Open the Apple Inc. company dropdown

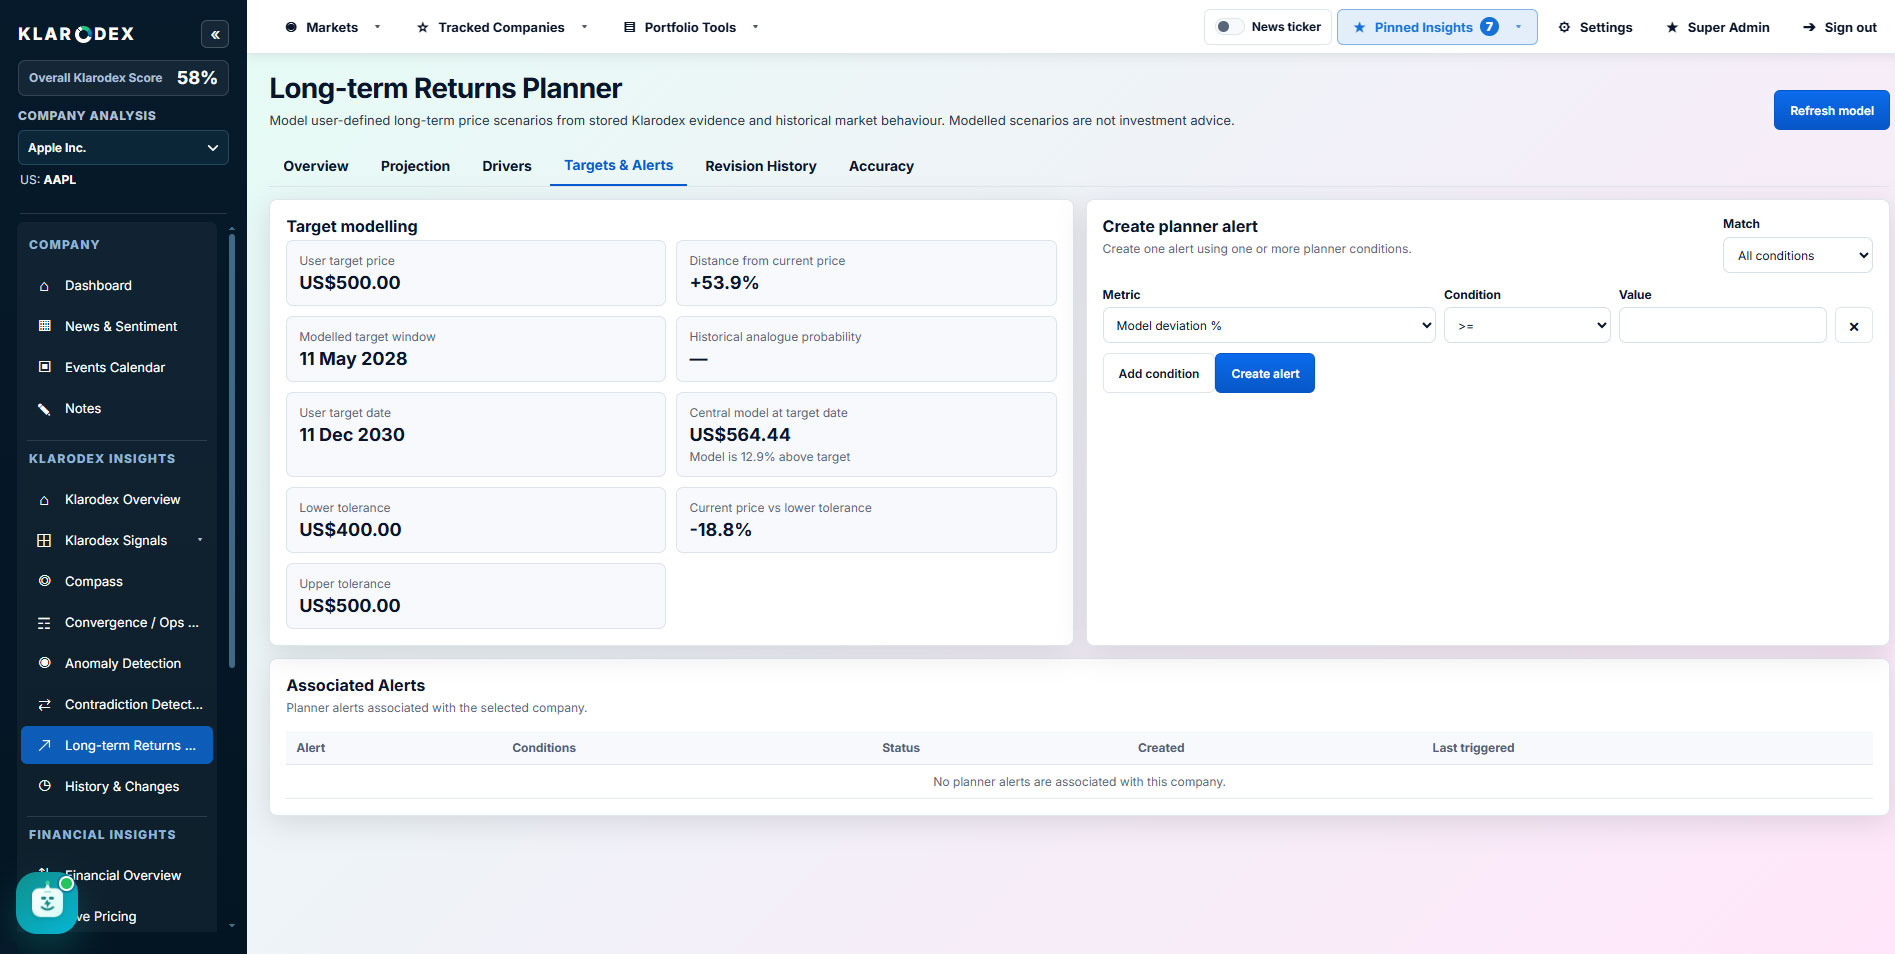tap(123, 148)
